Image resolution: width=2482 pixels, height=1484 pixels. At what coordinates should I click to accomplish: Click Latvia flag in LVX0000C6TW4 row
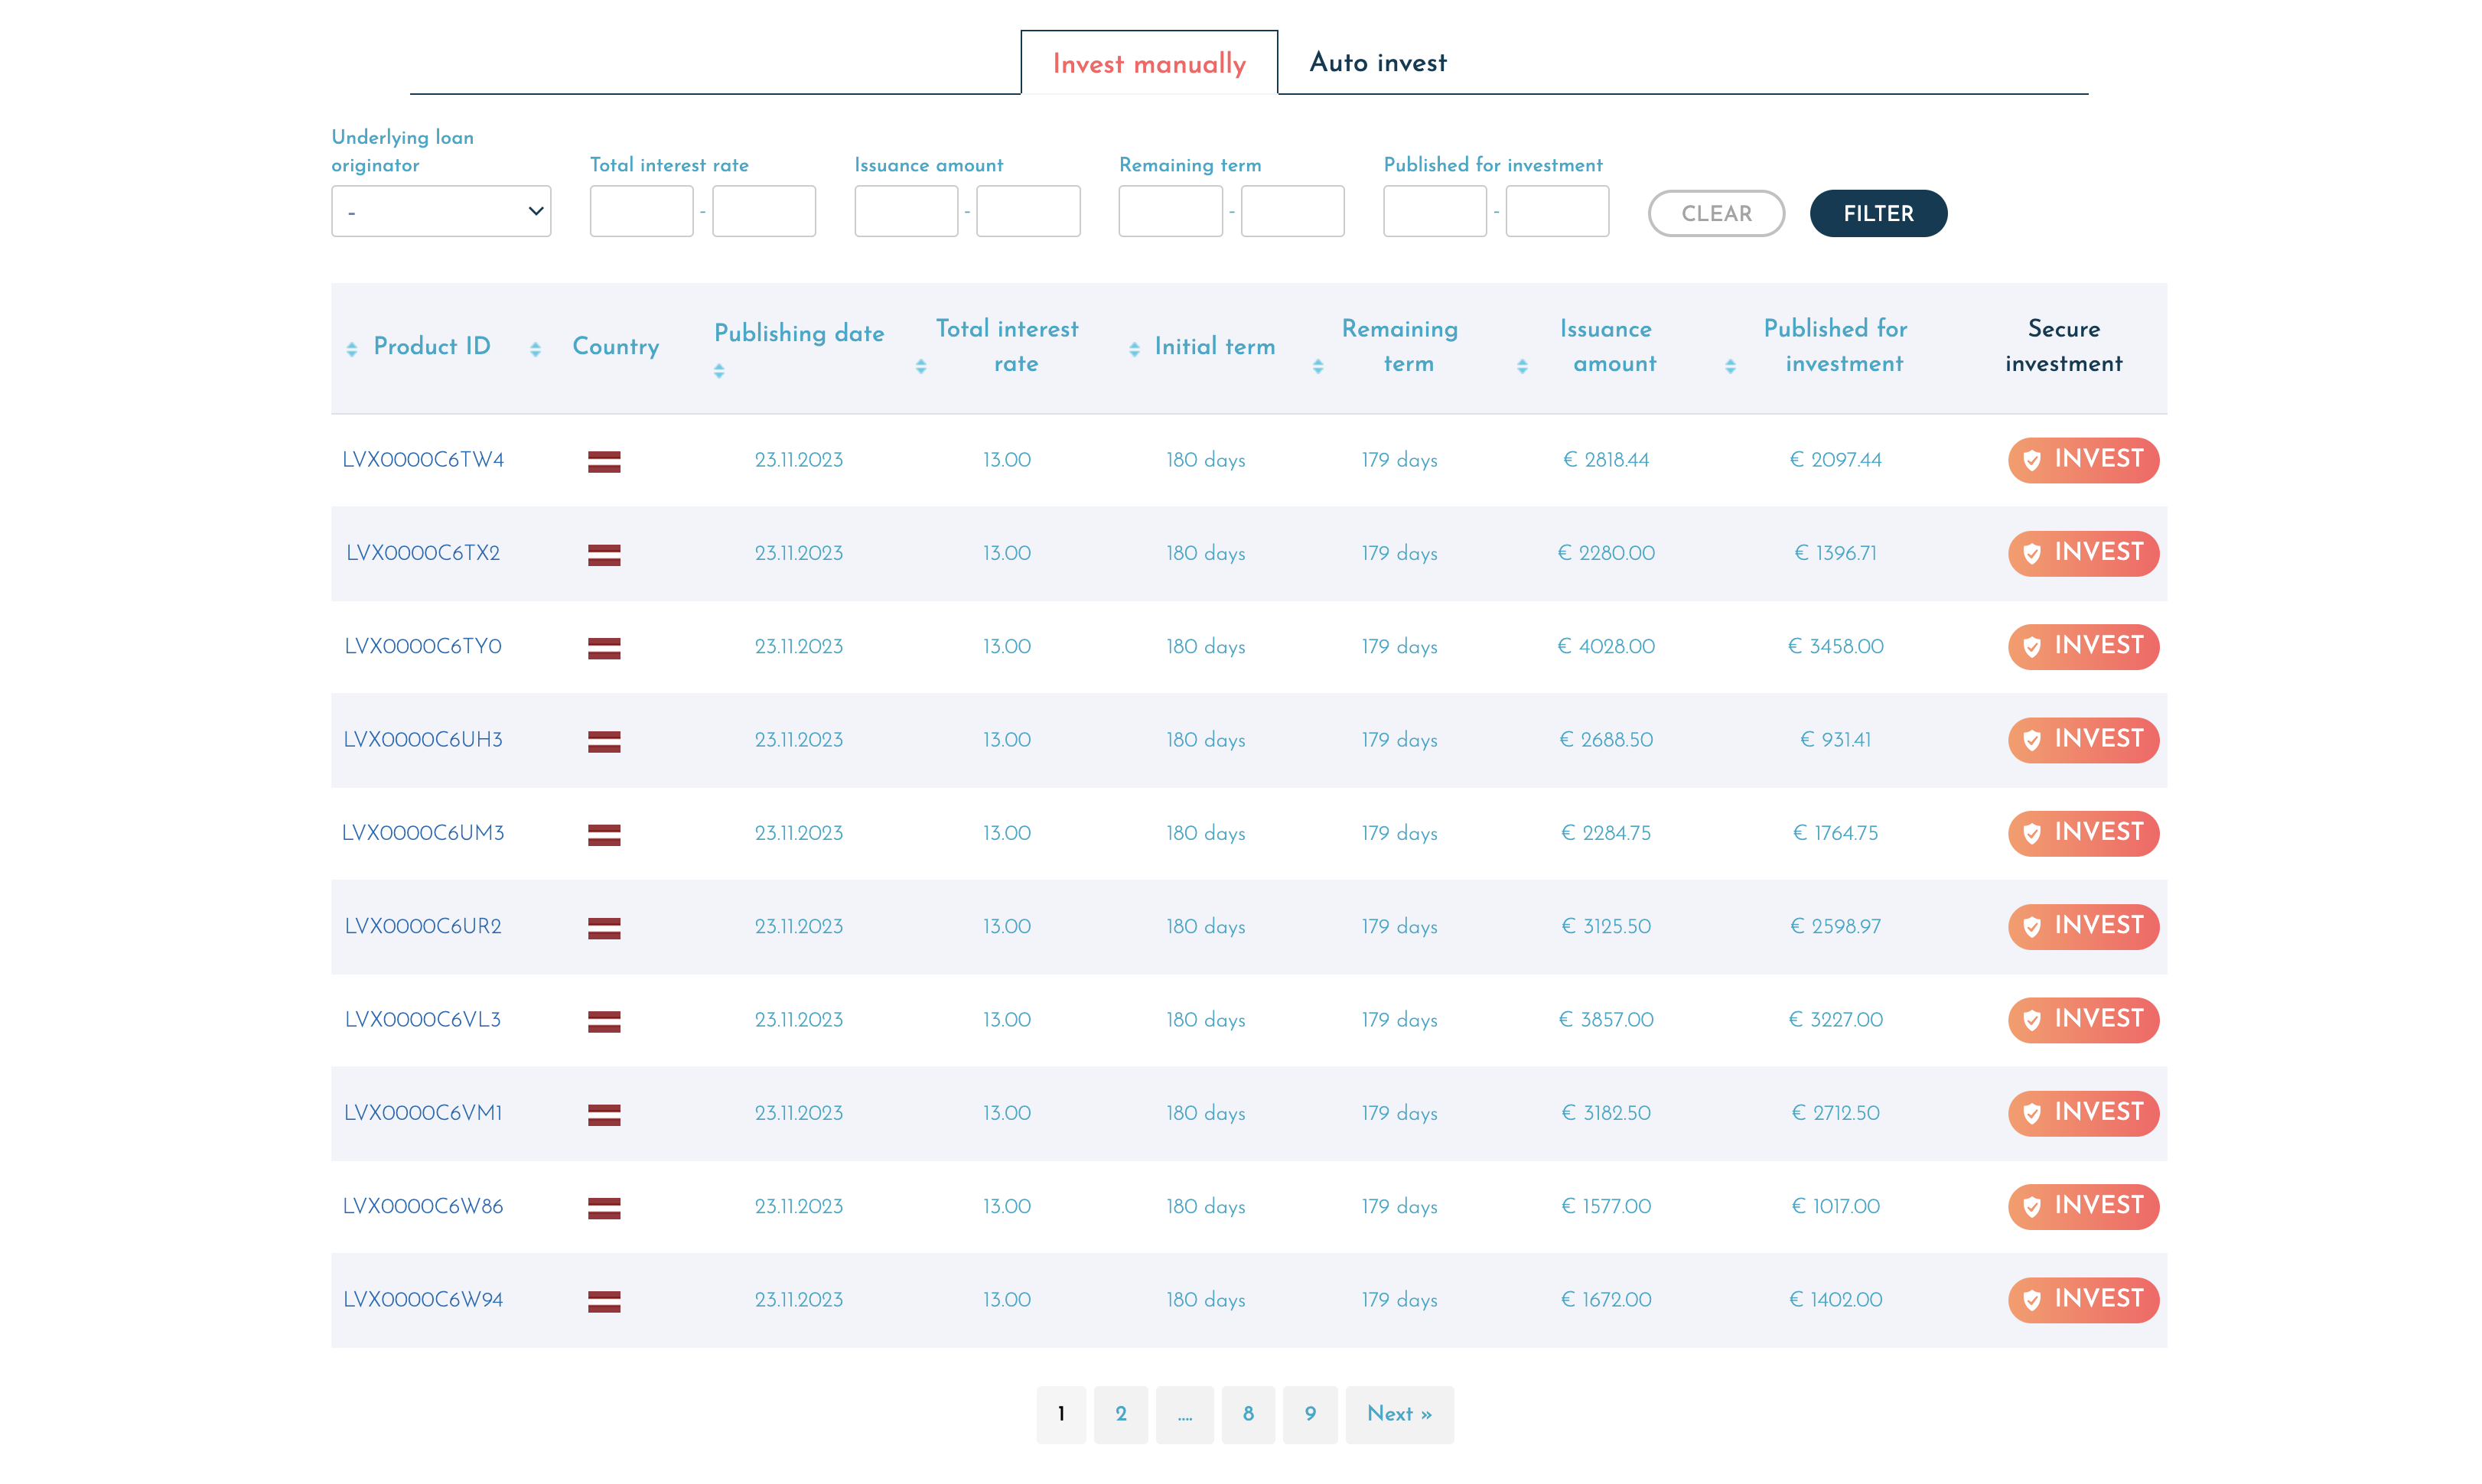coord(604,461)
